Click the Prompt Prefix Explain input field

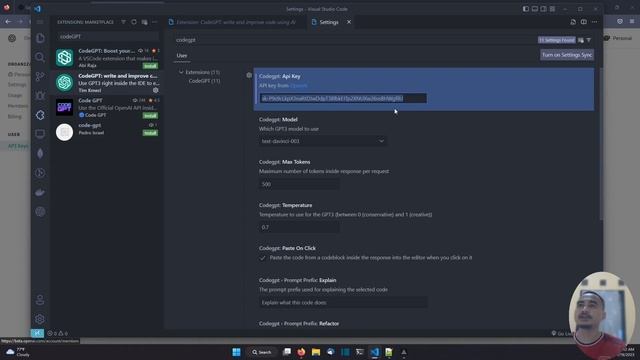(343, 302)
